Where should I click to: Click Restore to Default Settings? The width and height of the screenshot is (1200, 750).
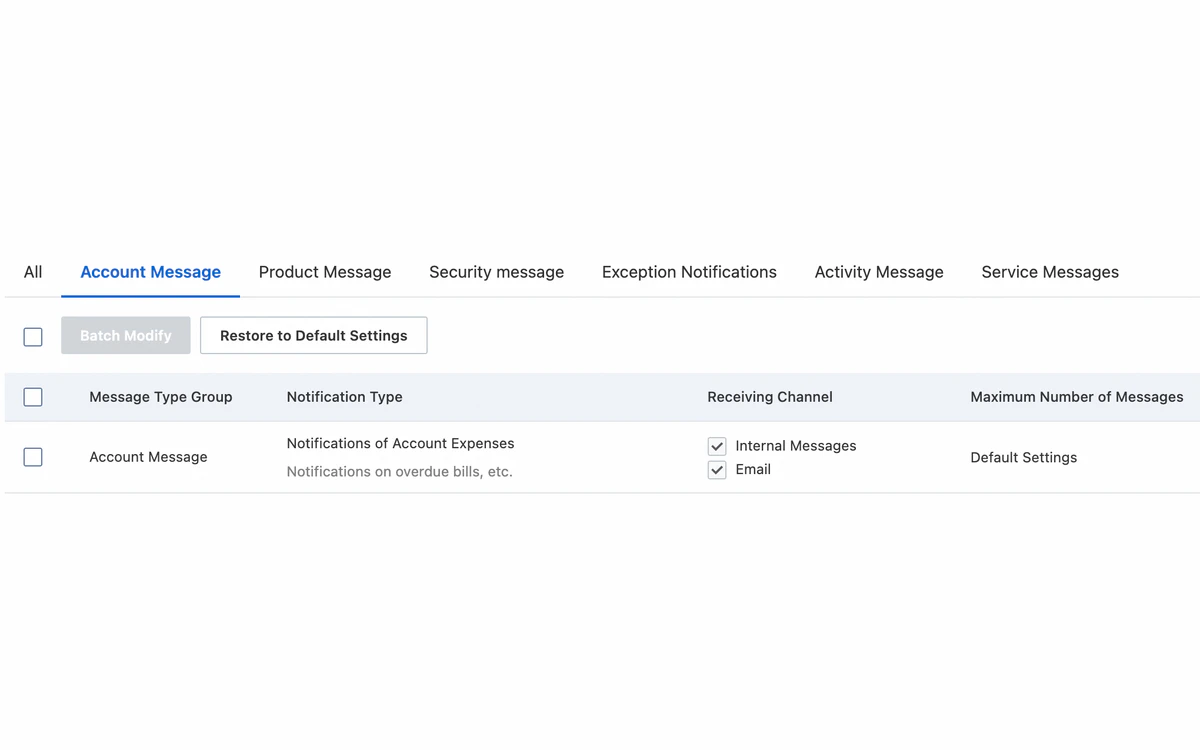[314, 335]
